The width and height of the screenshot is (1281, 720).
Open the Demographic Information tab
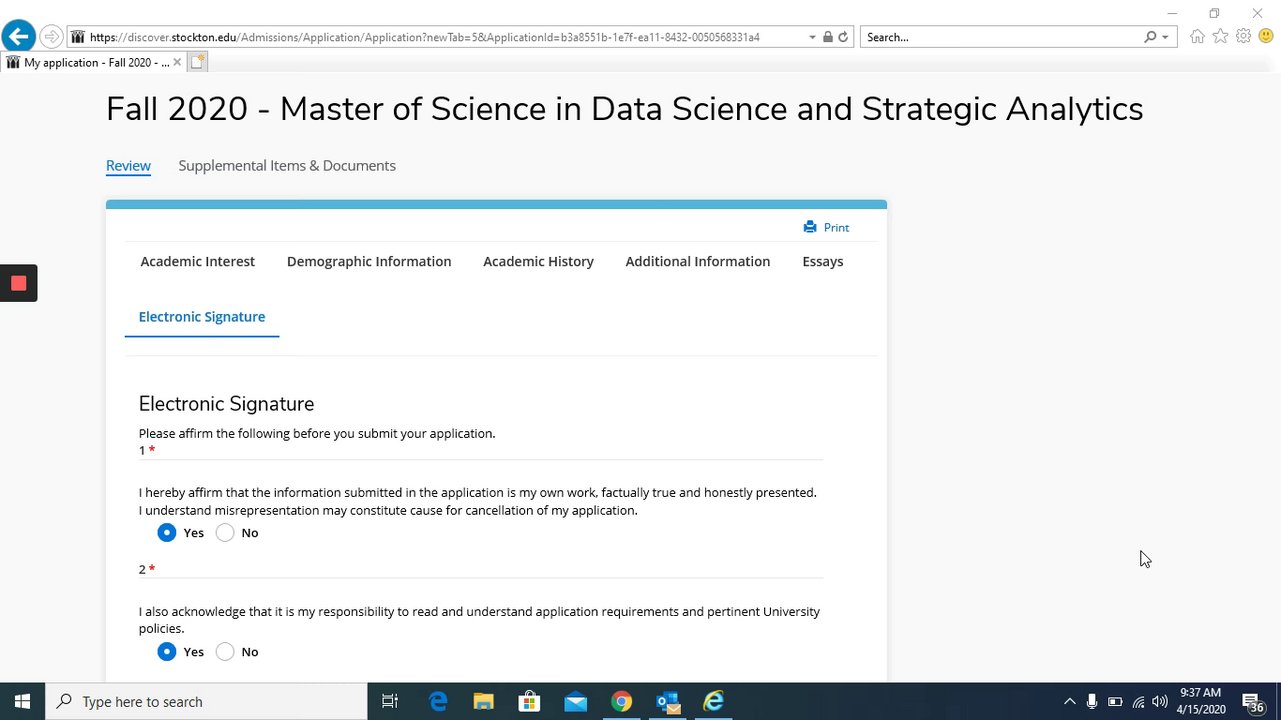tap(369, 261)
